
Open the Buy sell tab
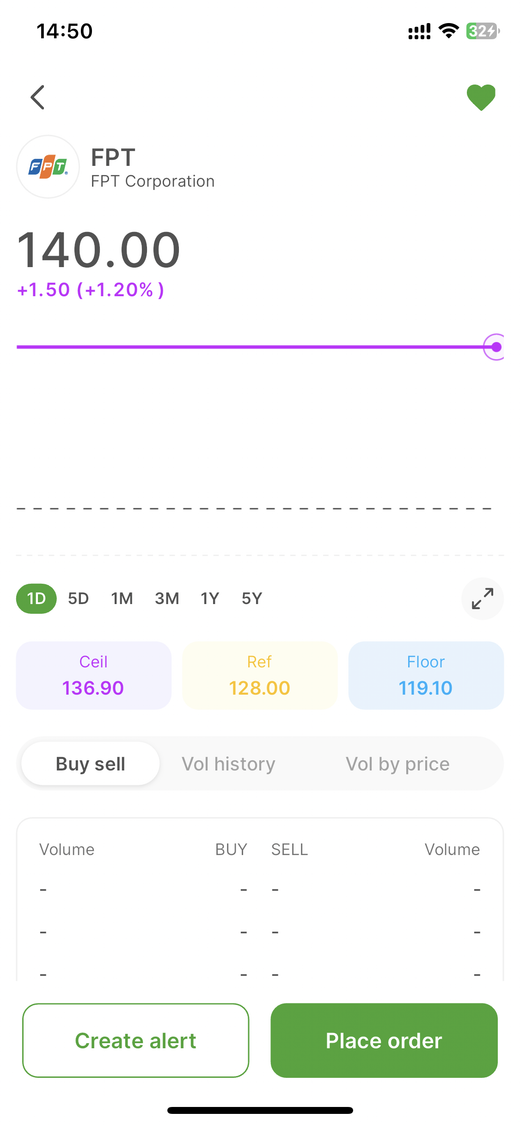[x=90, y=763]
